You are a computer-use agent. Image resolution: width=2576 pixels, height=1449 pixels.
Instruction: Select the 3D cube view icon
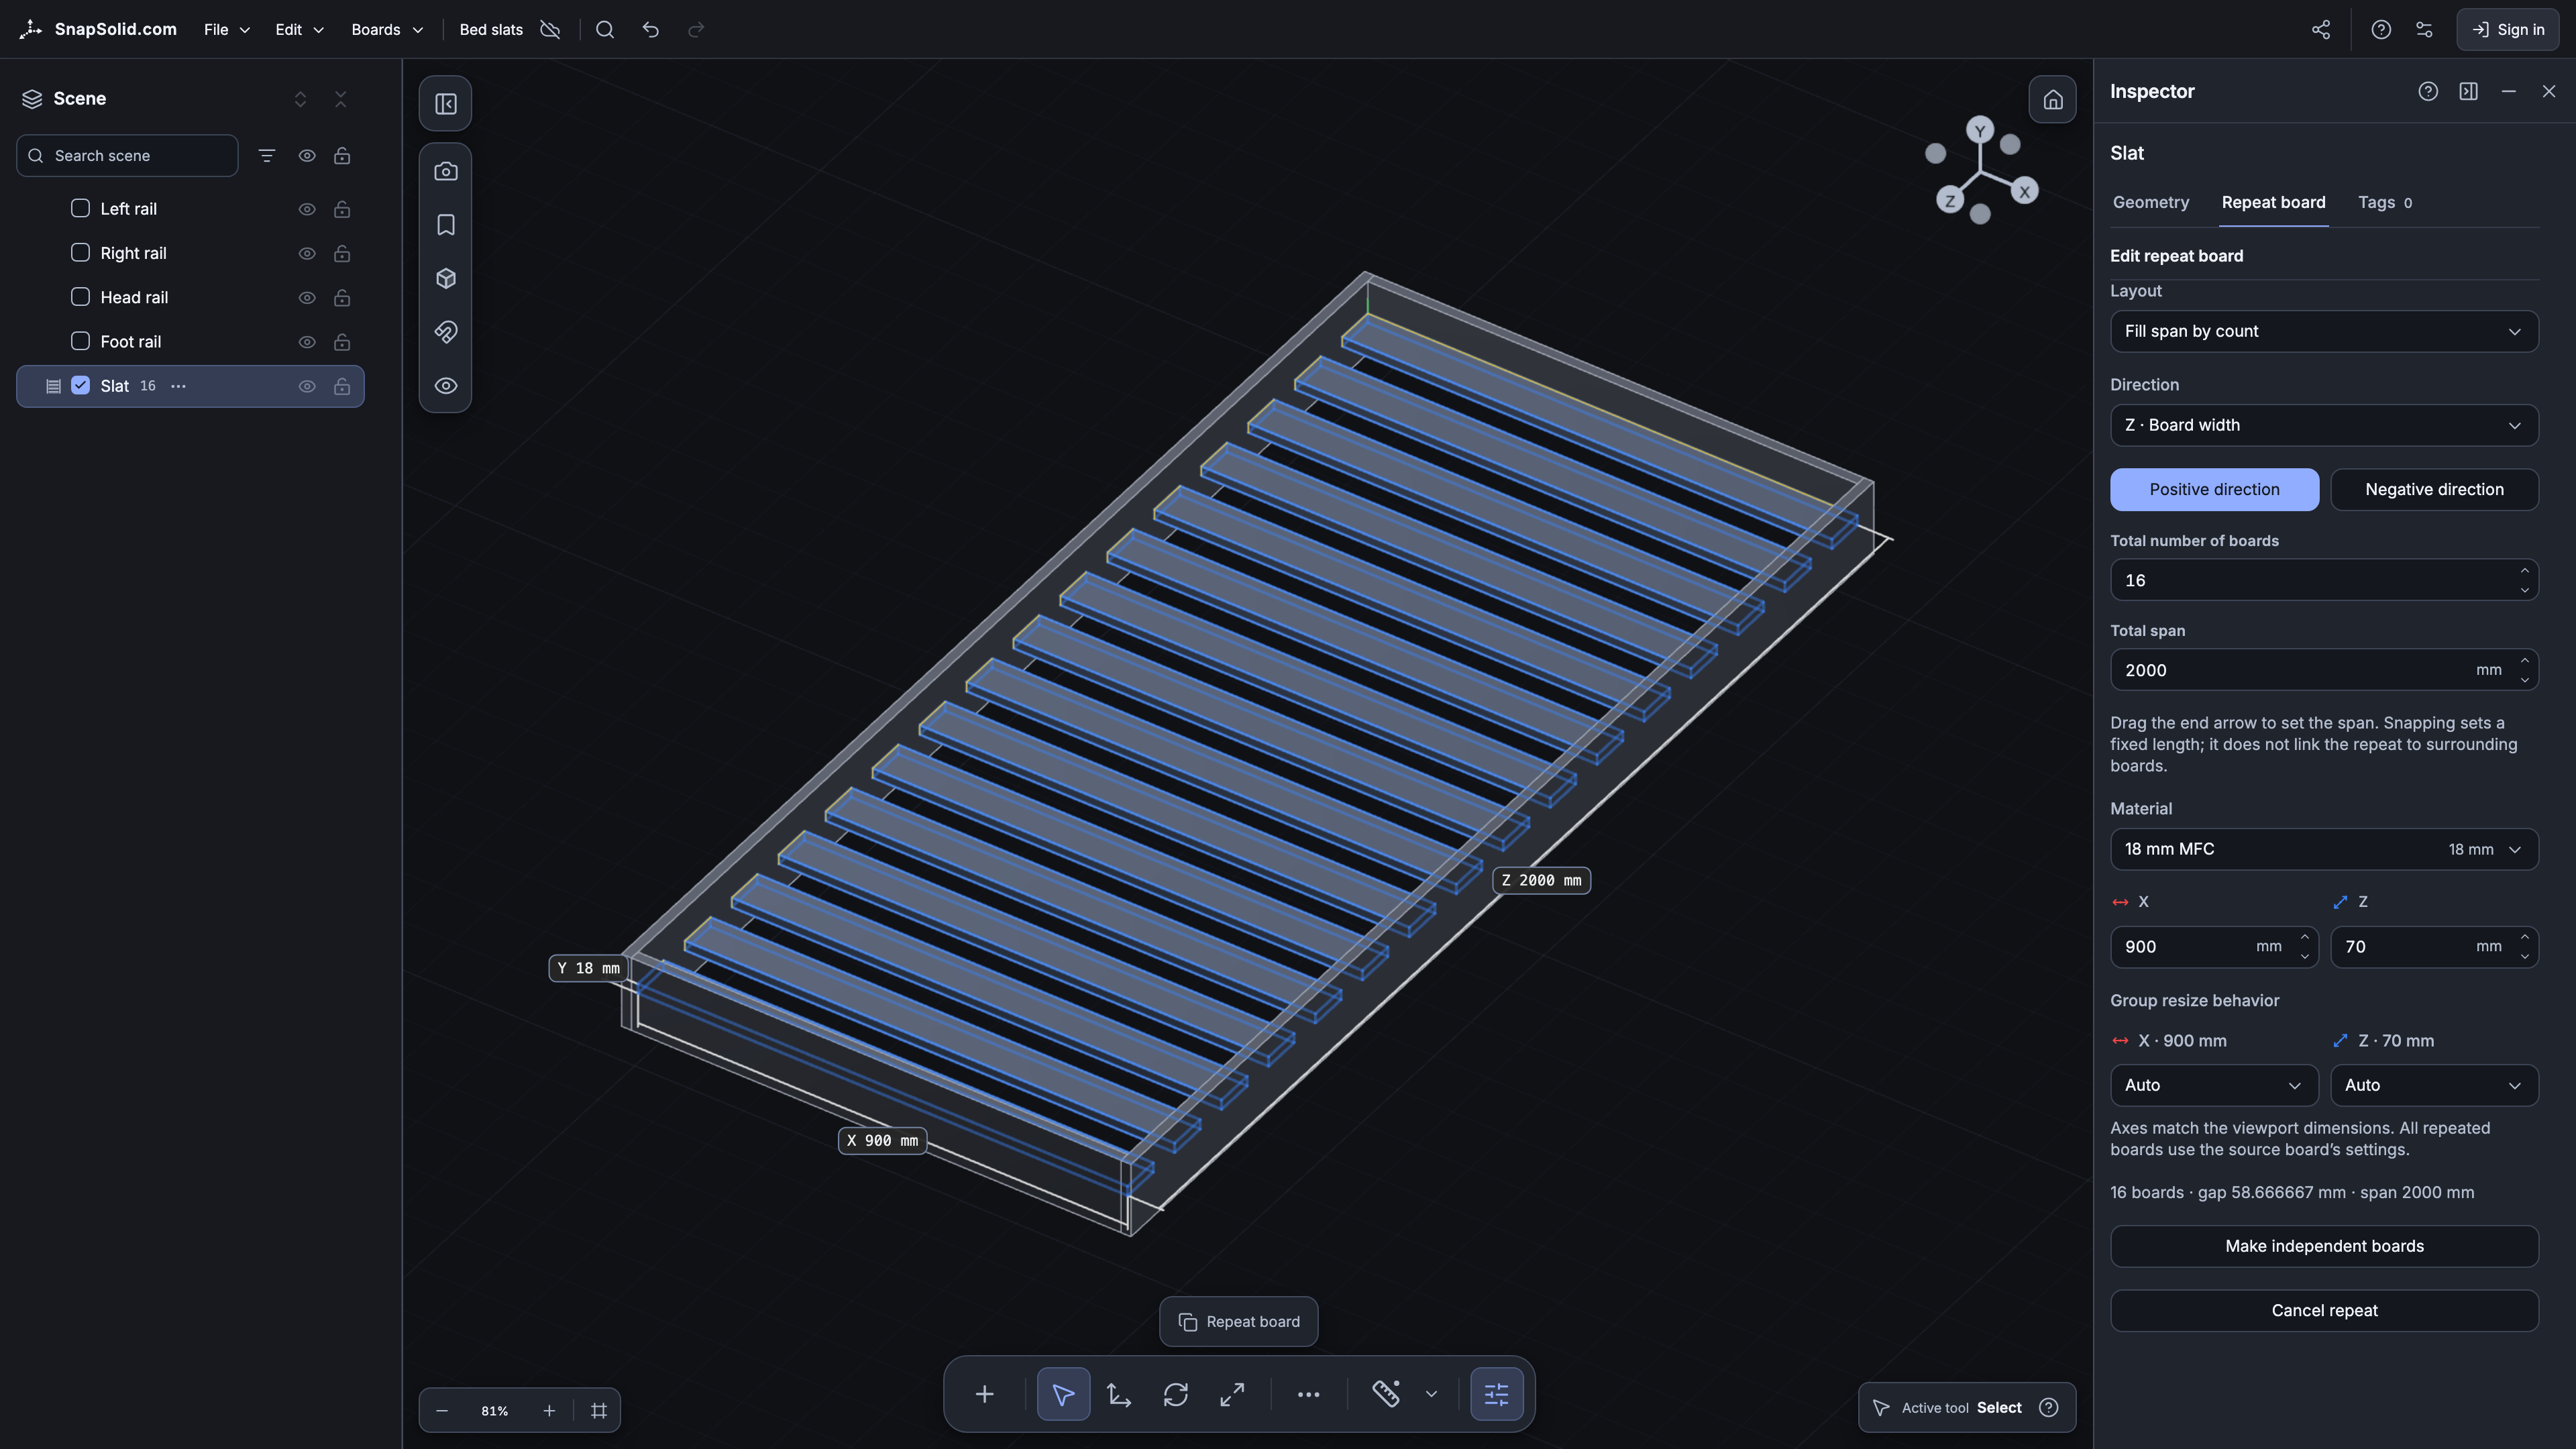tap(446, 278)
